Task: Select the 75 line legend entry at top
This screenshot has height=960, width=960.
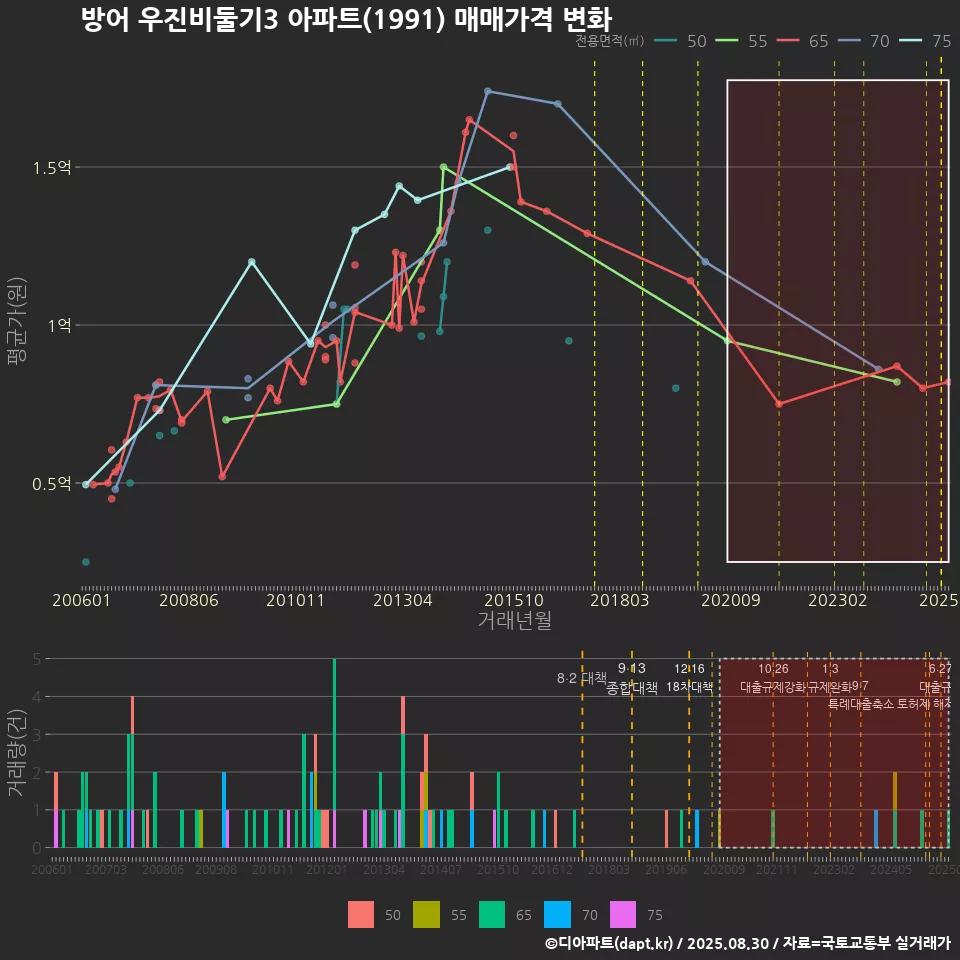Action: tap(924, 41)
